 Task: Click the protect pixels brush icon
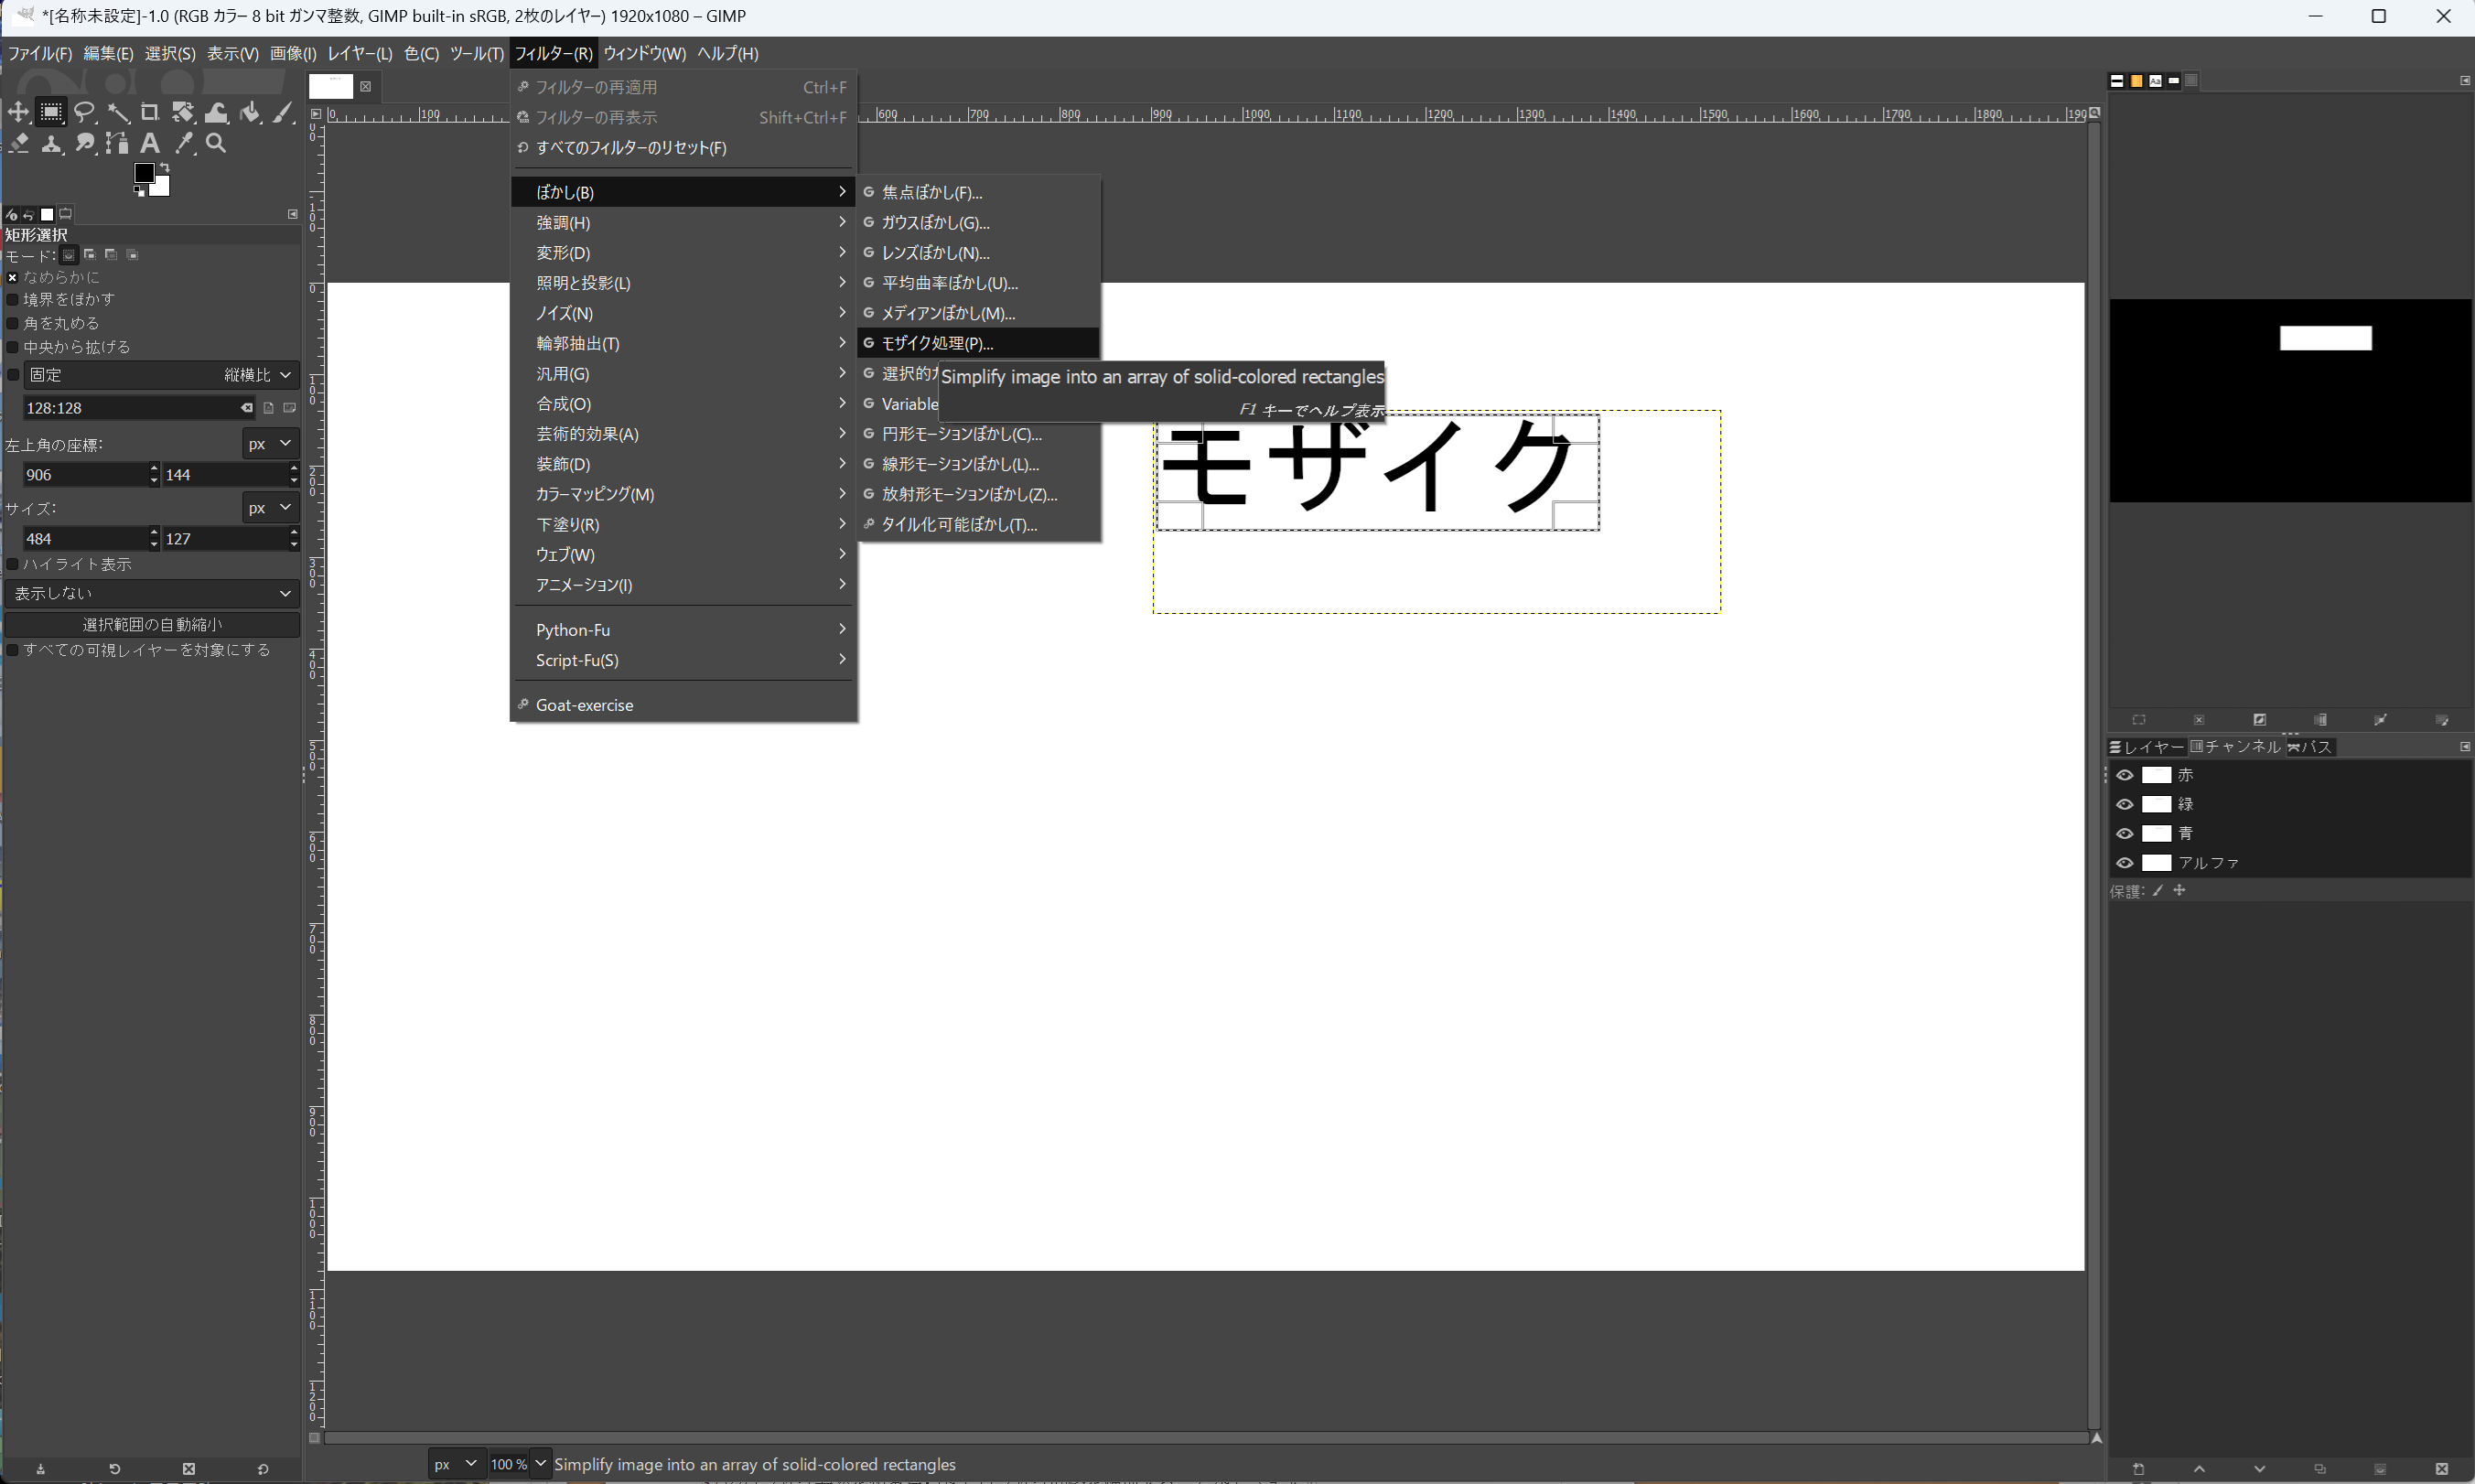tap(2158, 891)
